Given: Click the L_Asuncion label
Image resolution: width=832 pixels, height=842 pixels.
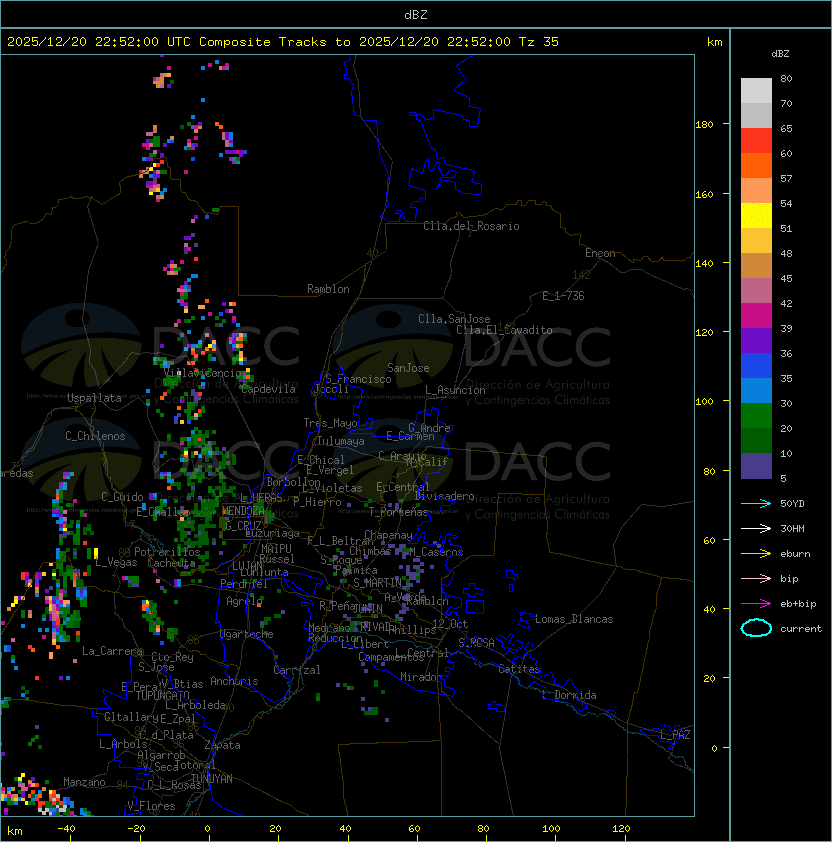Looking at the screenshot, I should [x=455, y=390].
